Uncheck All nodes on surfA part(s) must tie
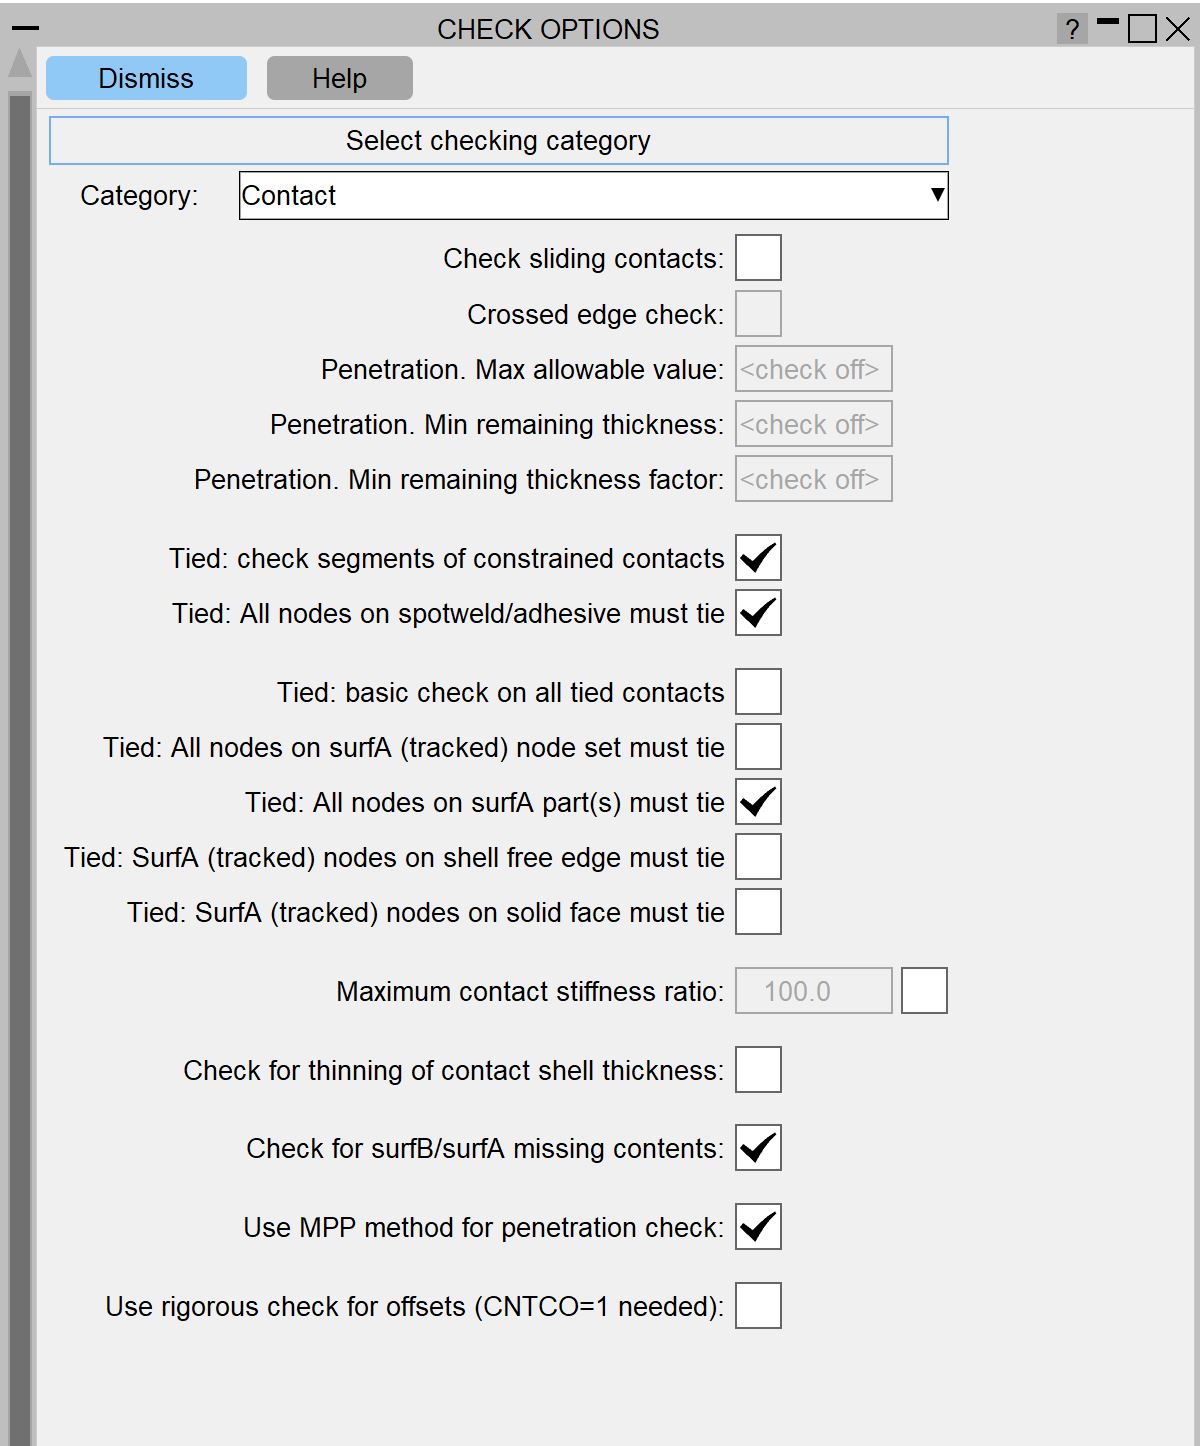This screenshot has height=1446, width=1200. 758,802
